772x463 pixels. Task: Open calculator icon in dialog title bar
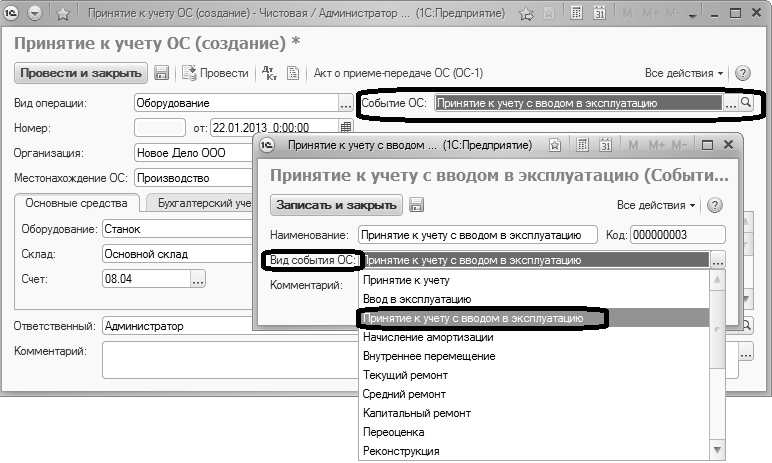point(582,145)
